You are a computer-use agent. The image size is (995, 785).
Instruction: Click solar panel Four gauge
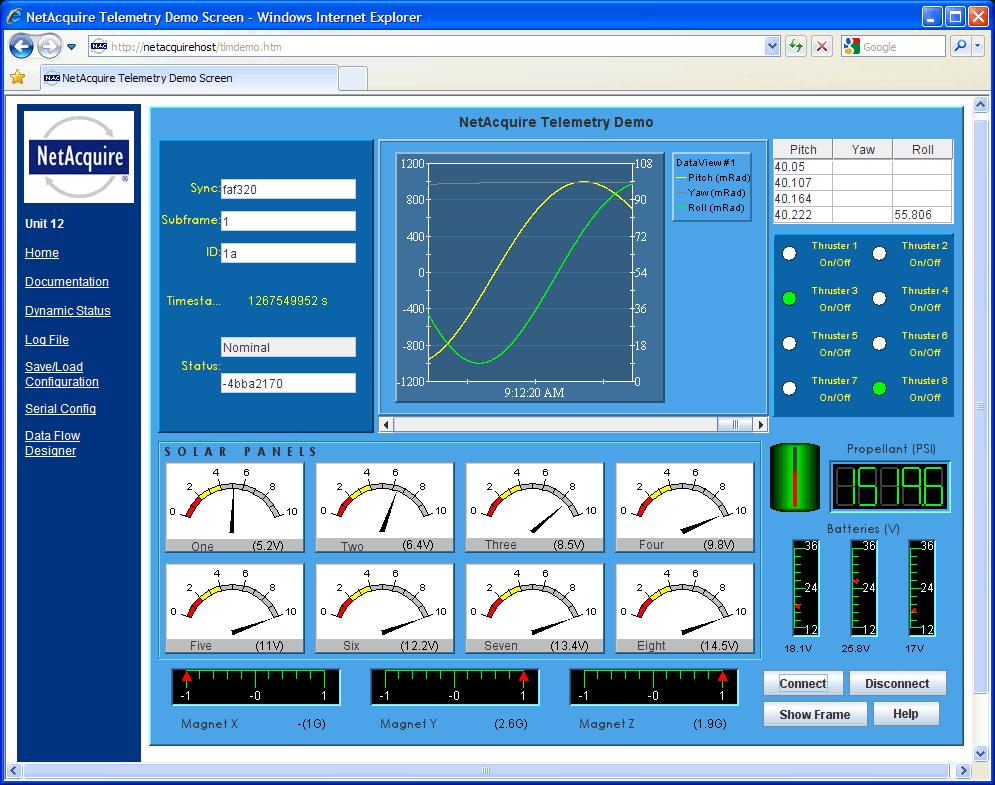685,508
